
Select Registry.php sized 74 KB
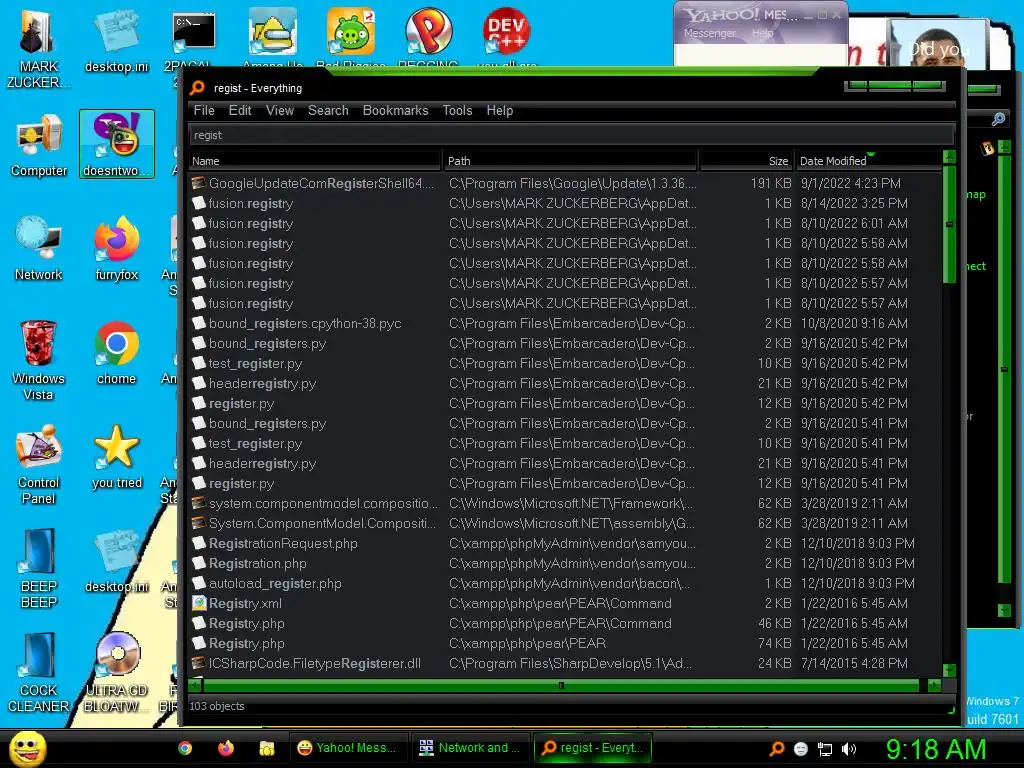click(566, 643)
